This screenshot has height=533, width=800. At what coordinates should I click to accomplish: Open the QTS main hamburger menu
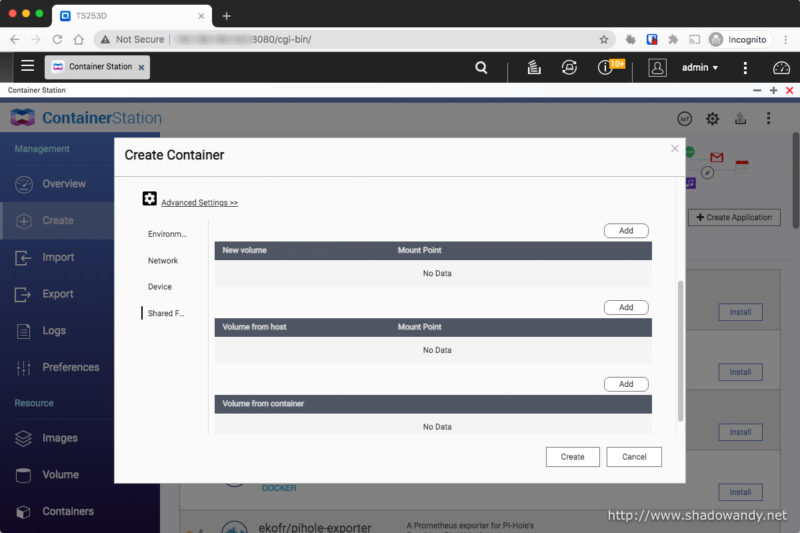27,66
